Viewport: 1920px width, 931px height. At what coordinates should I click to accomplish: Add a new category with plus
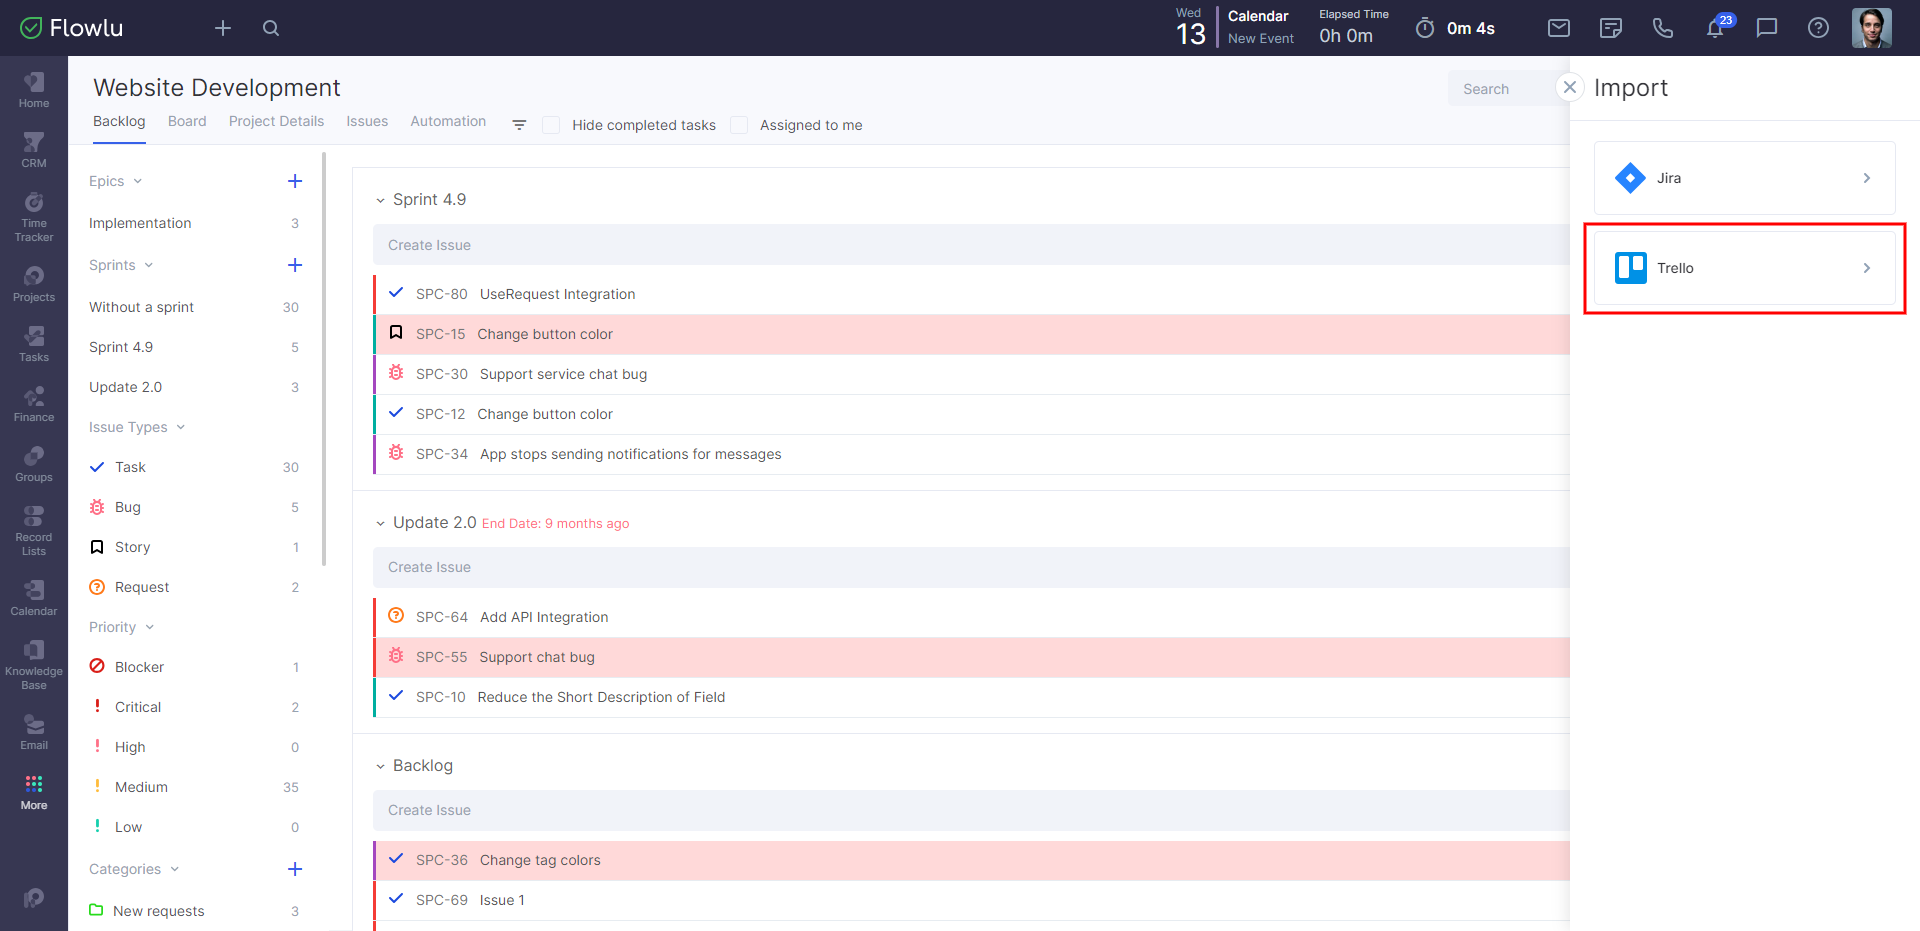point(295,869)
